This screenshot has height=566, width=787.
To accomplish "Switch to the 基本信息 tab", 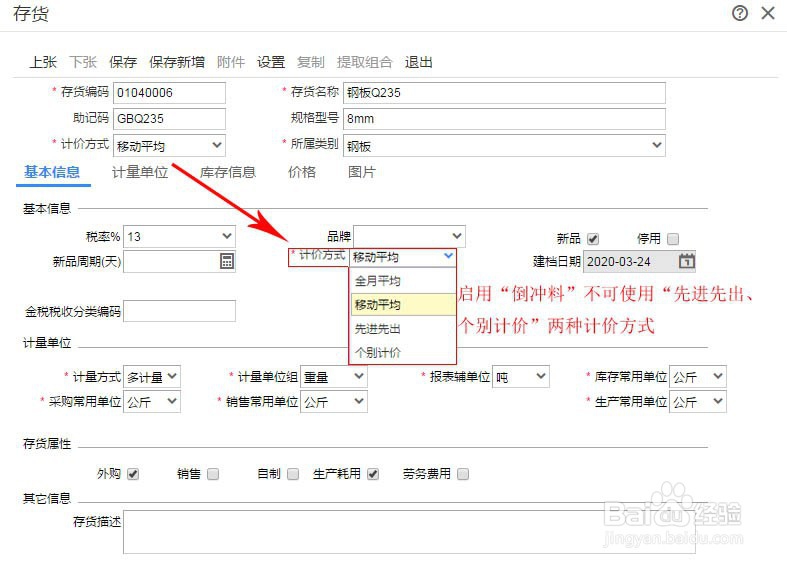I will click(52, 173).
